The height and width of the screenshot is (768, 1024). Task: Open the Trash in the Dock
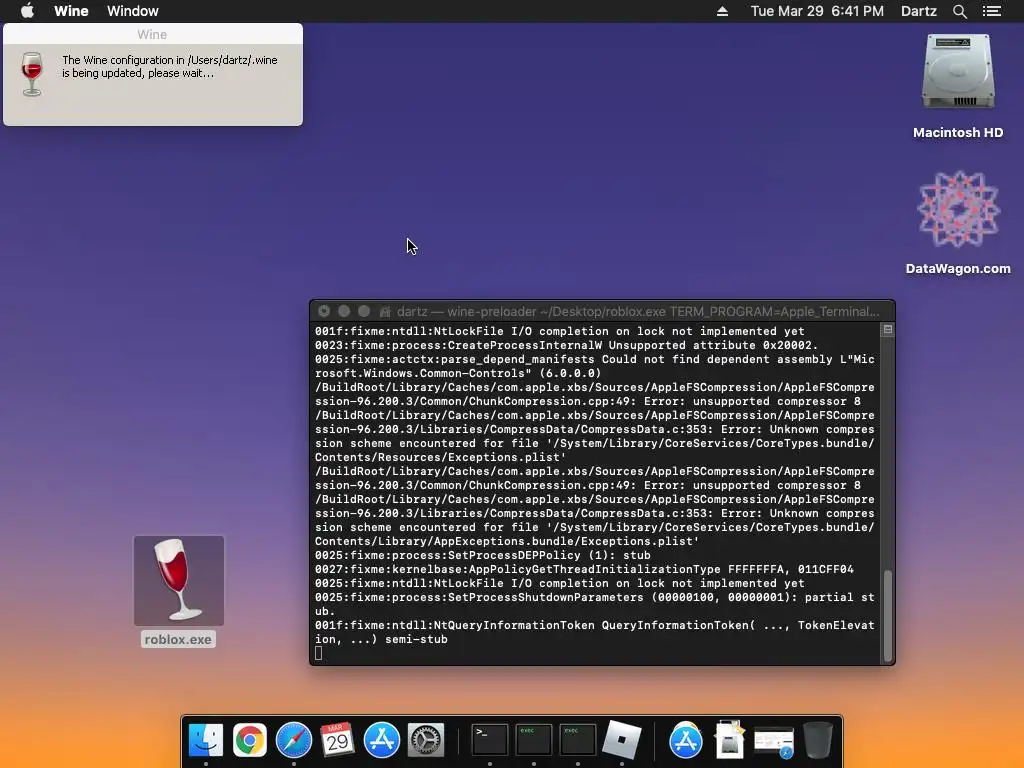[818, 740]
